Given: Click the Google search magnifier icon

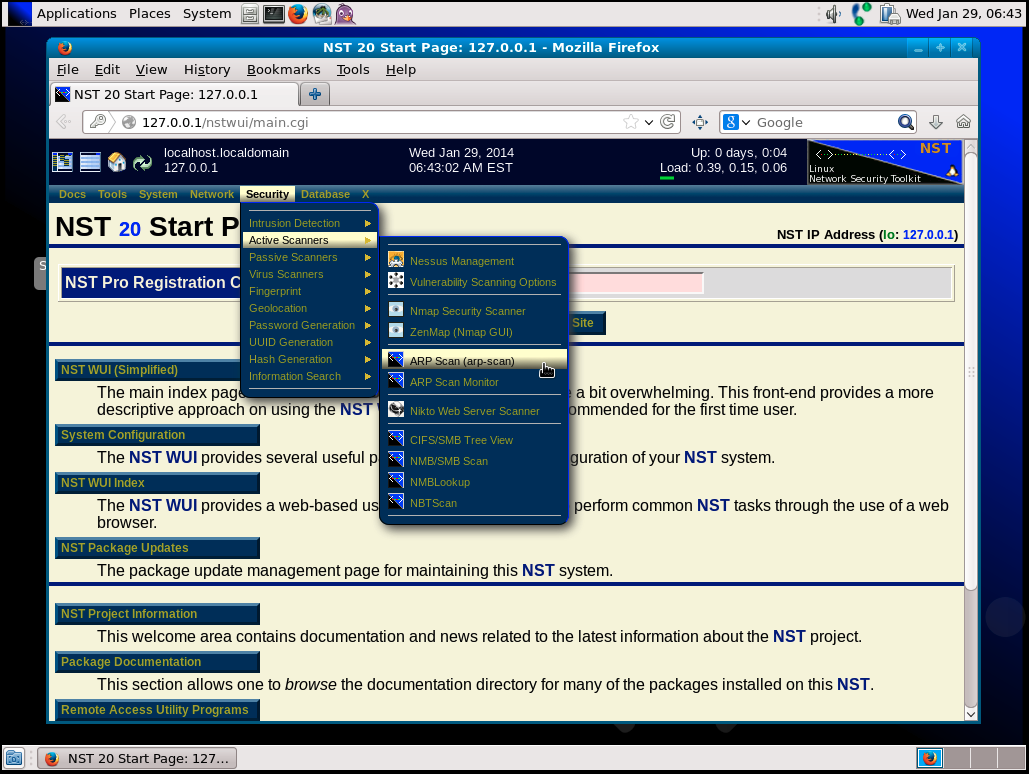Looking at the screenshot, I should [x=905, y=121].
